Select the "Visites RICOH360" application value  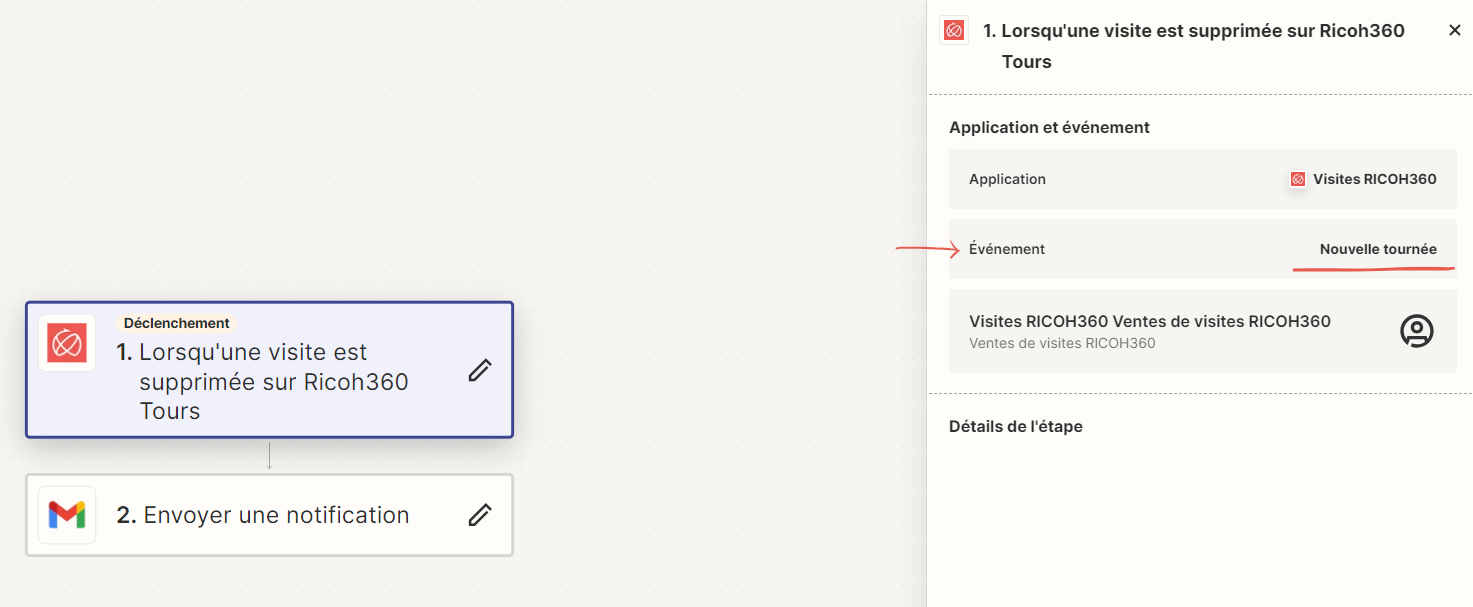point(1374,179)
